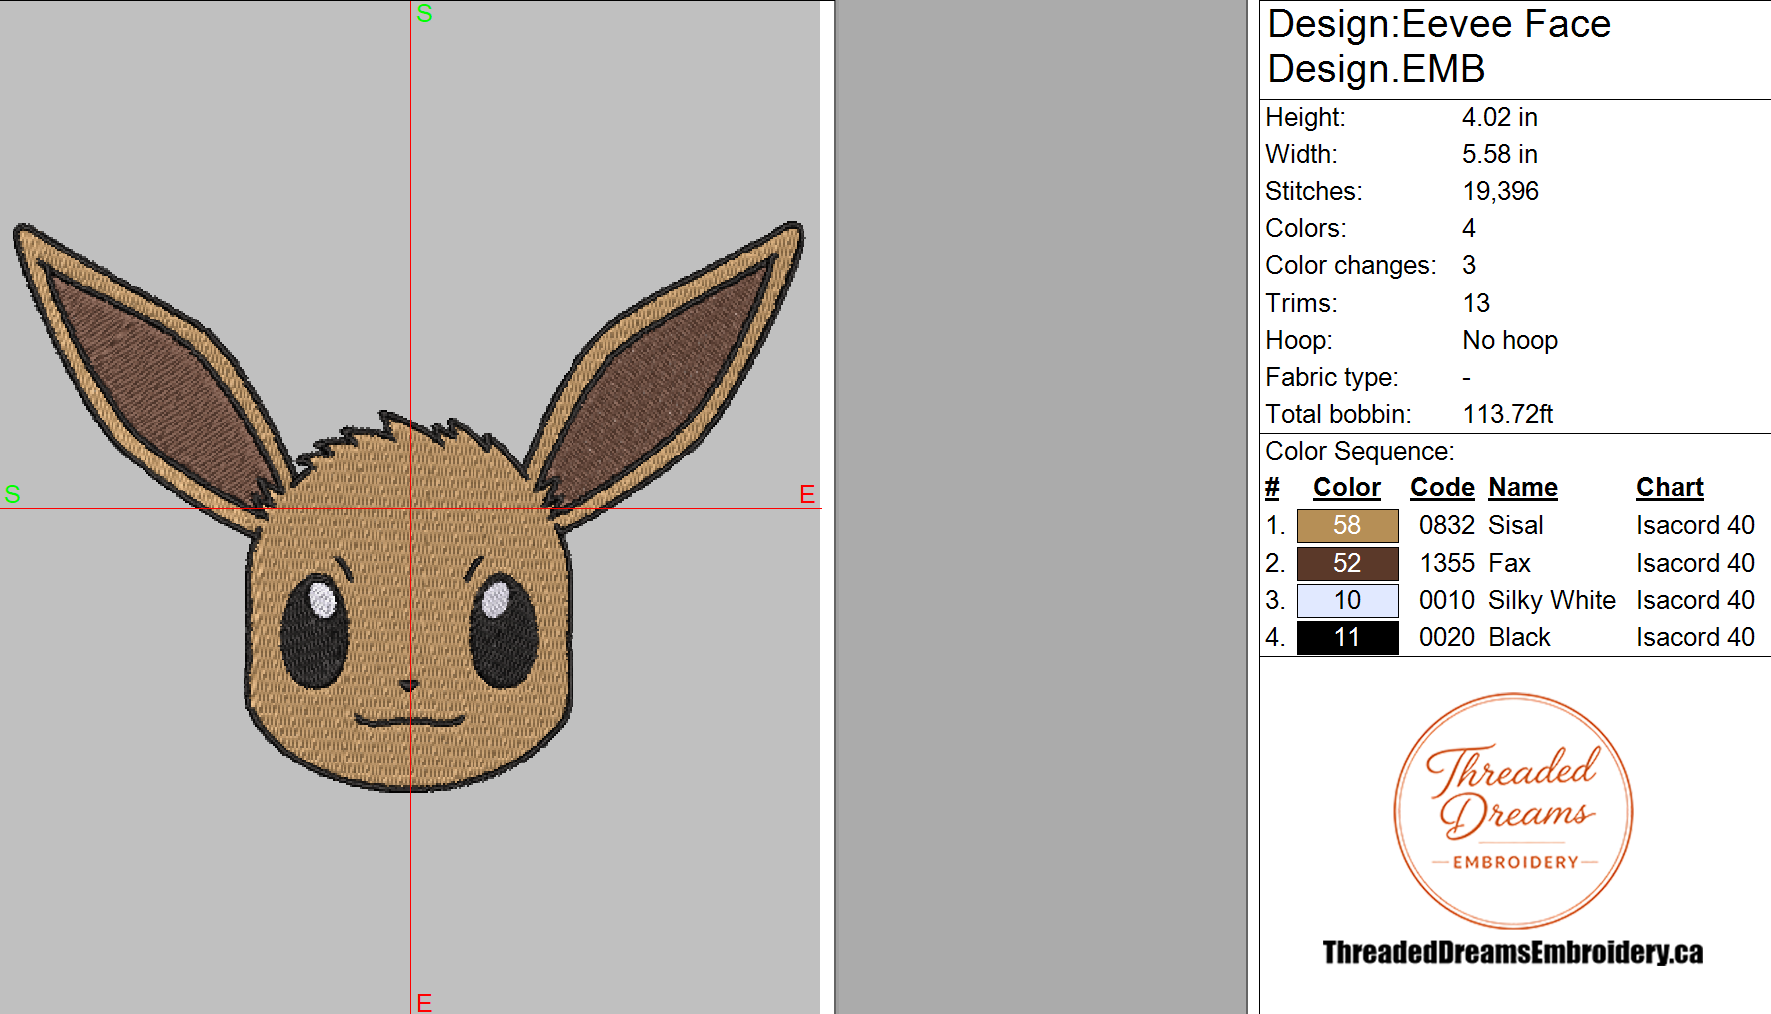This screenshot has height=1014, width=1771.
Task: Click the Stitches value "19,396"
Action: (x=1500, y=191)
